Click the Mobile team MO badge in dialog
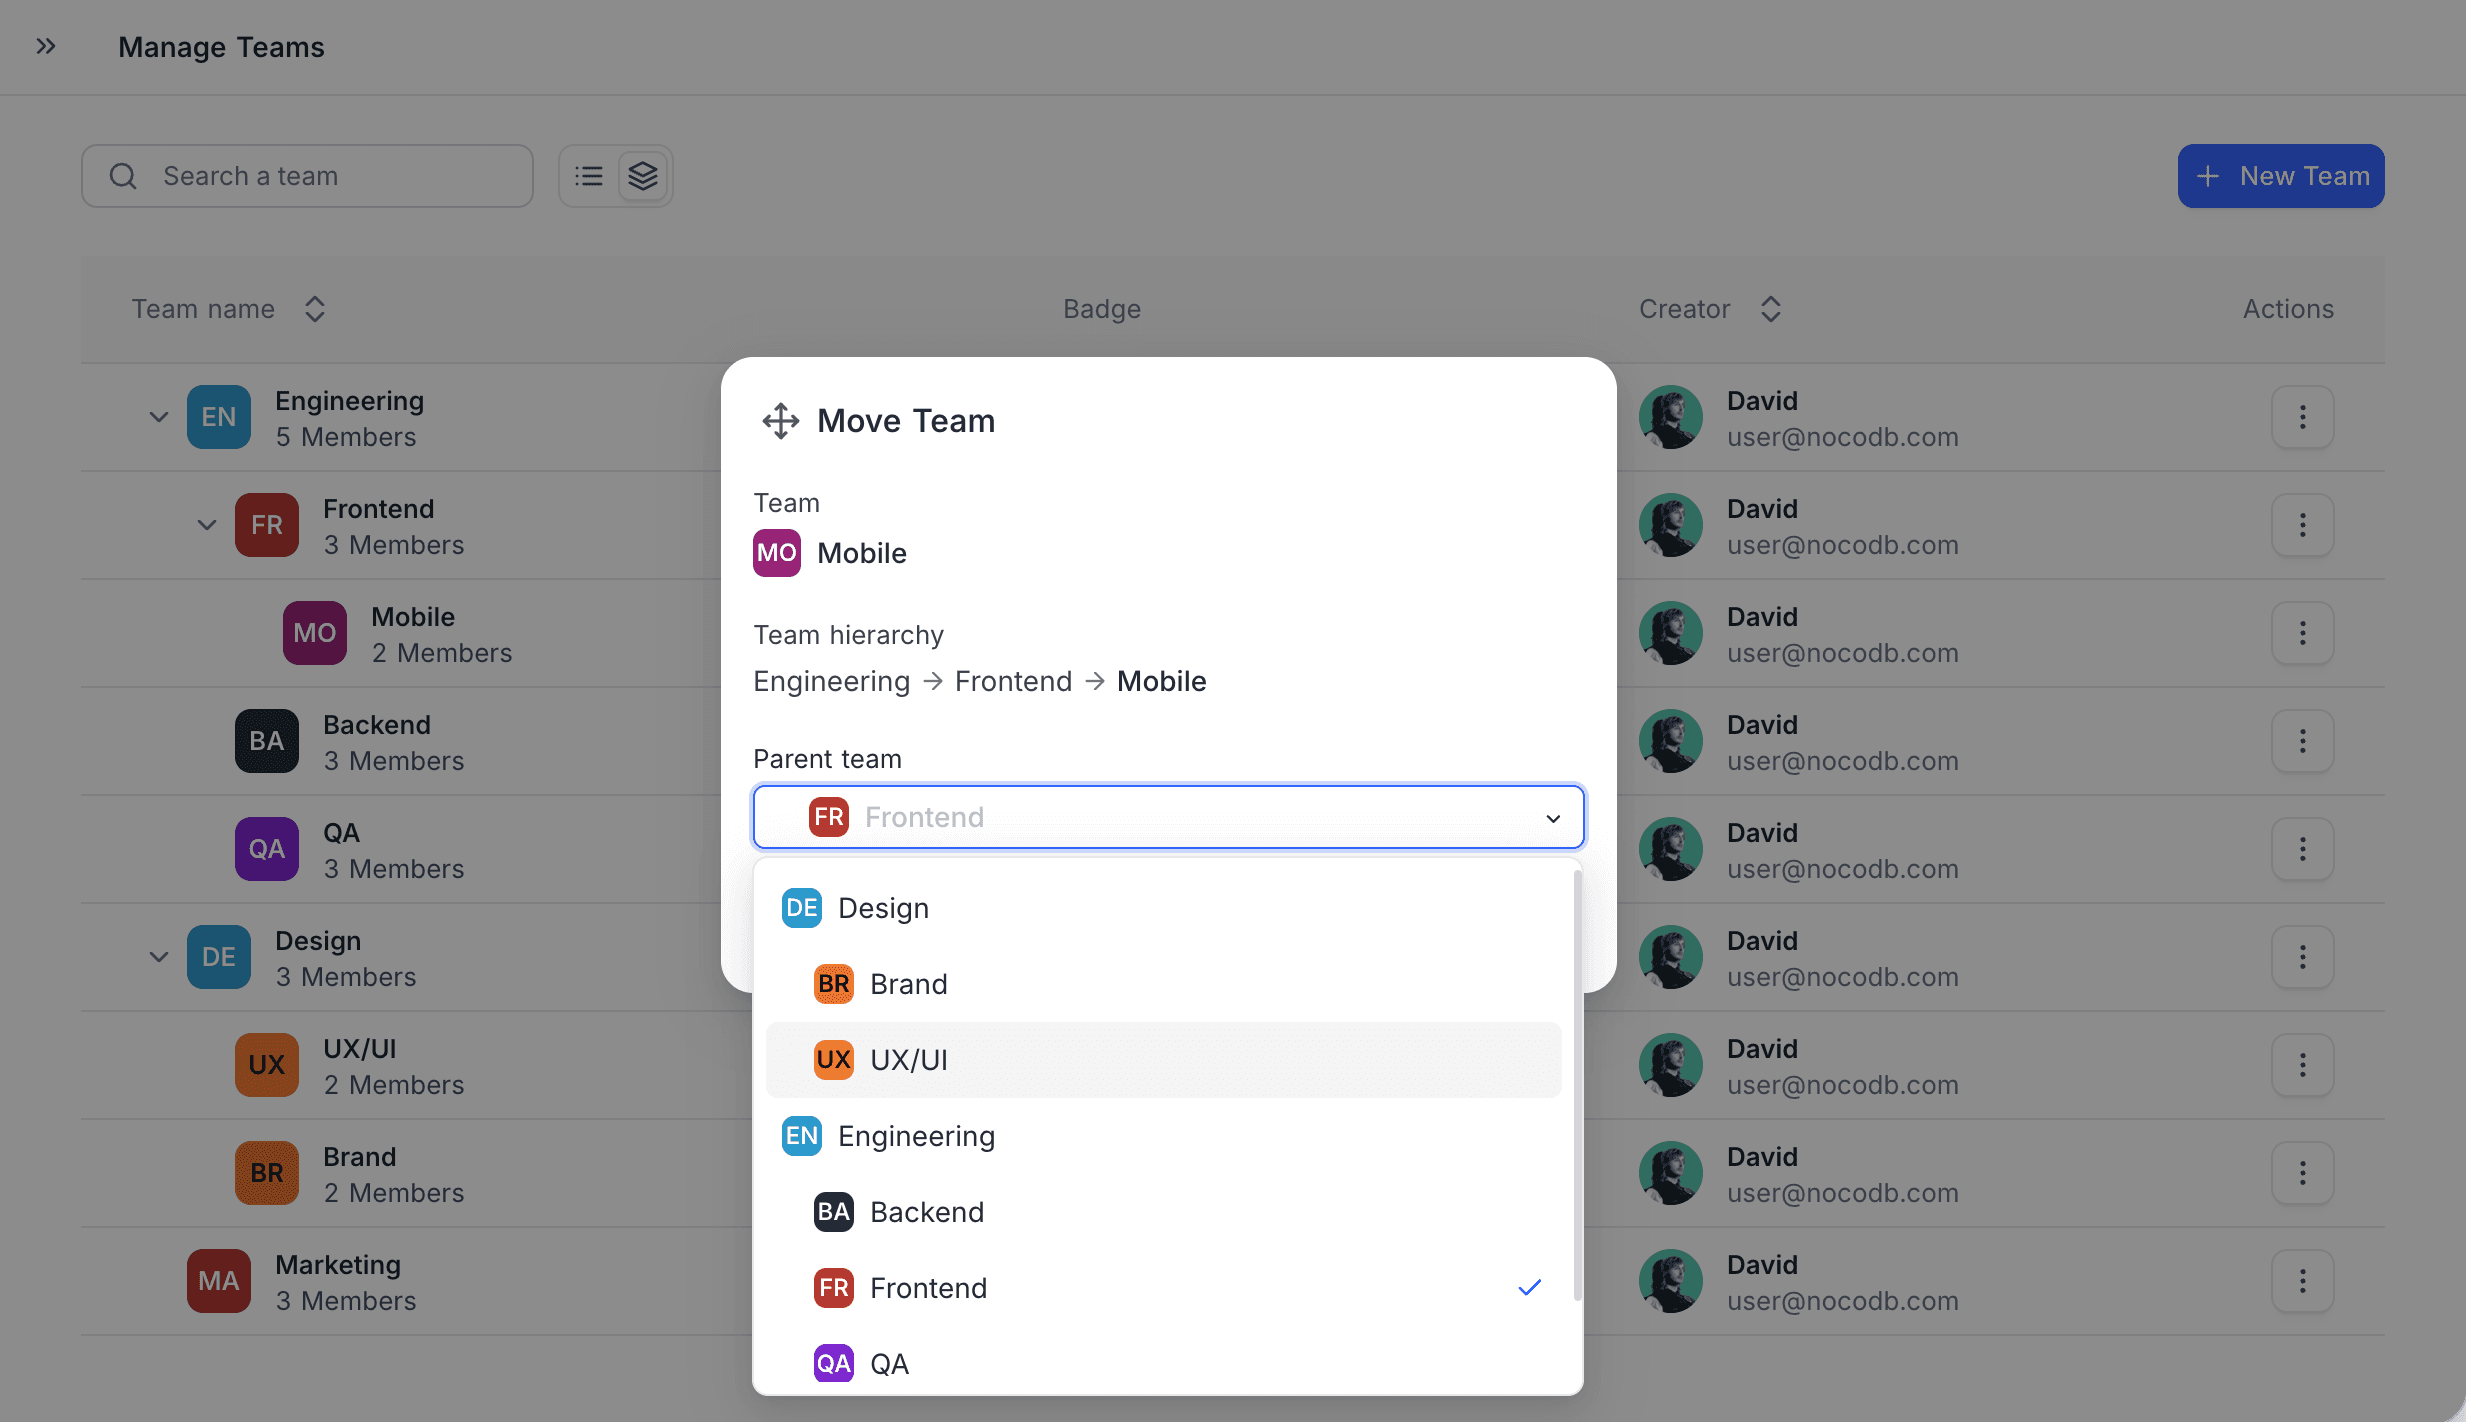2466x1422 pixels. pyautogui.click(x=777, y=553)
